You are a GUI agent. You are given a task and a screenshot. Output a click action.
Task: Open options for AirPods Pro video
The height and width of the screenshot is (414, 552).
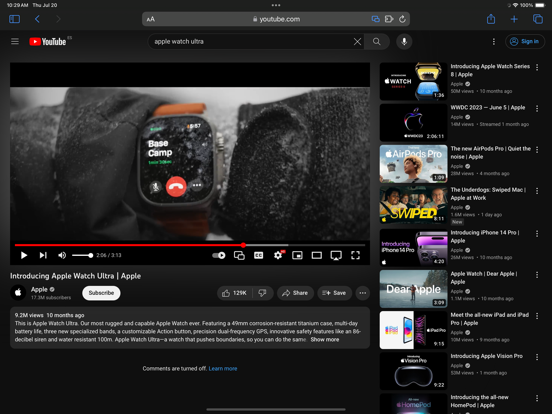537,150
